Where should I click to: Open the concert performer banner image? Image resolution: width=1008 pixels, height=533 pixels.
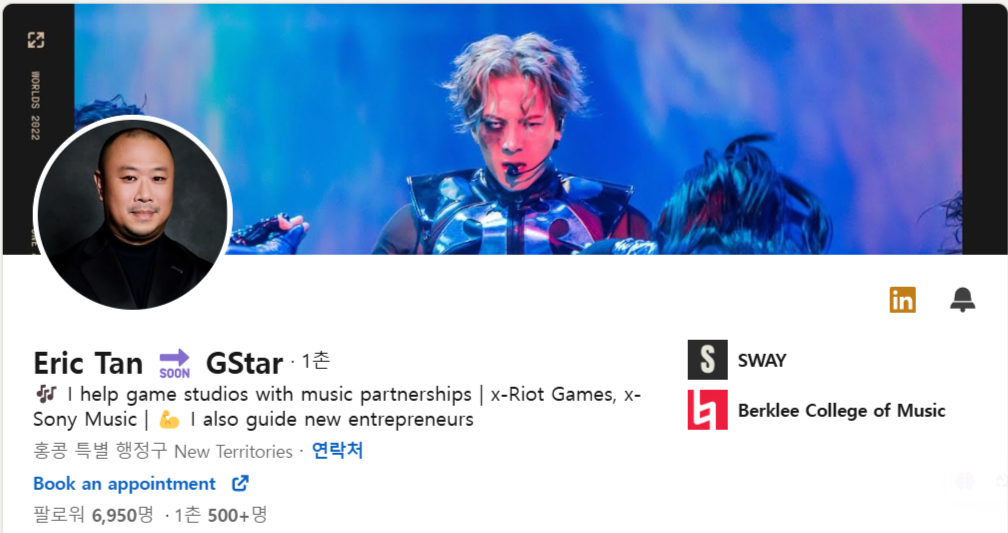click(x=518, y=129)
